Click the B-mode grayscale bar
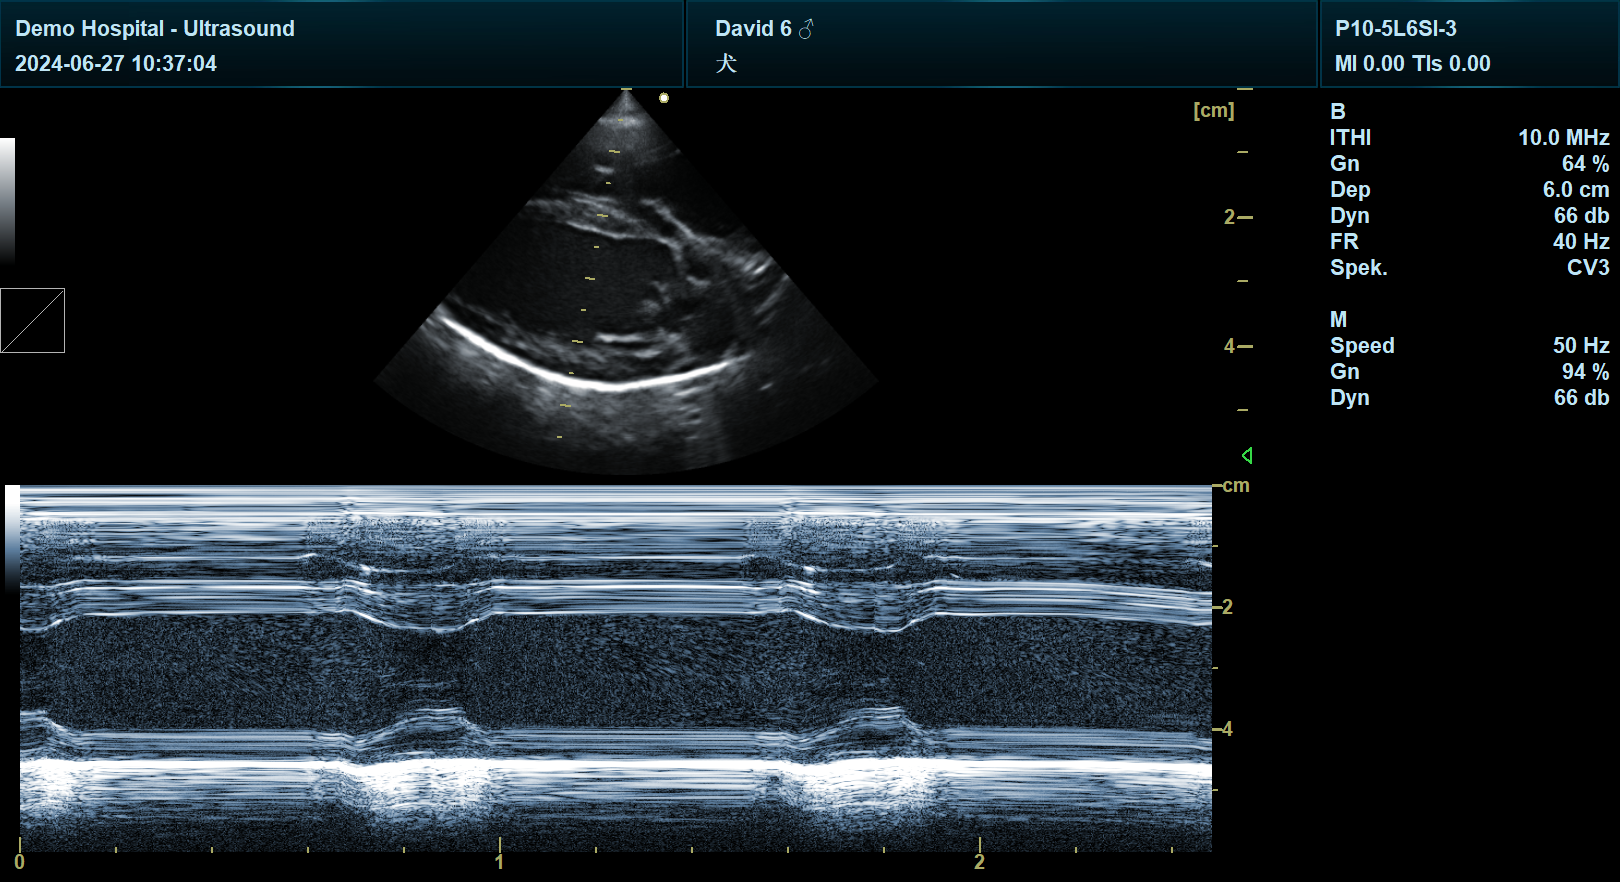Viewport: 1620px width, 882px height. (7, 200)
